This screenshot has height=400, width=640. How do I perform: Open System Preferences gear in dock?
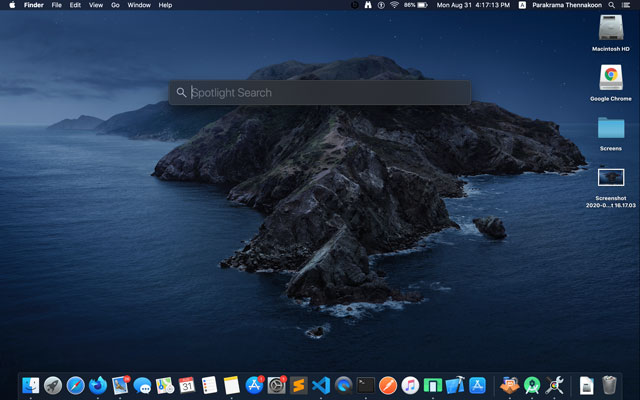[276, 385]
